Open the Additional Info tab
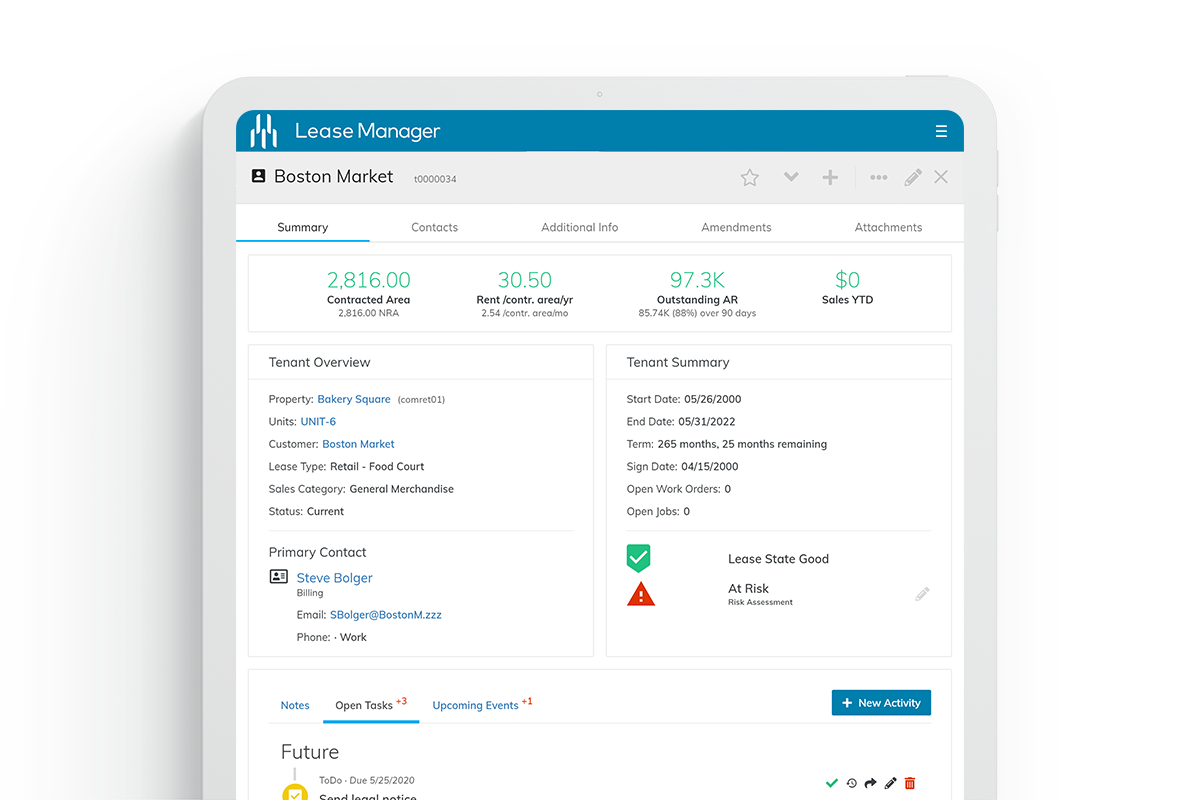The height and width of the screenshot is (800, 1200). coord(580,227)
